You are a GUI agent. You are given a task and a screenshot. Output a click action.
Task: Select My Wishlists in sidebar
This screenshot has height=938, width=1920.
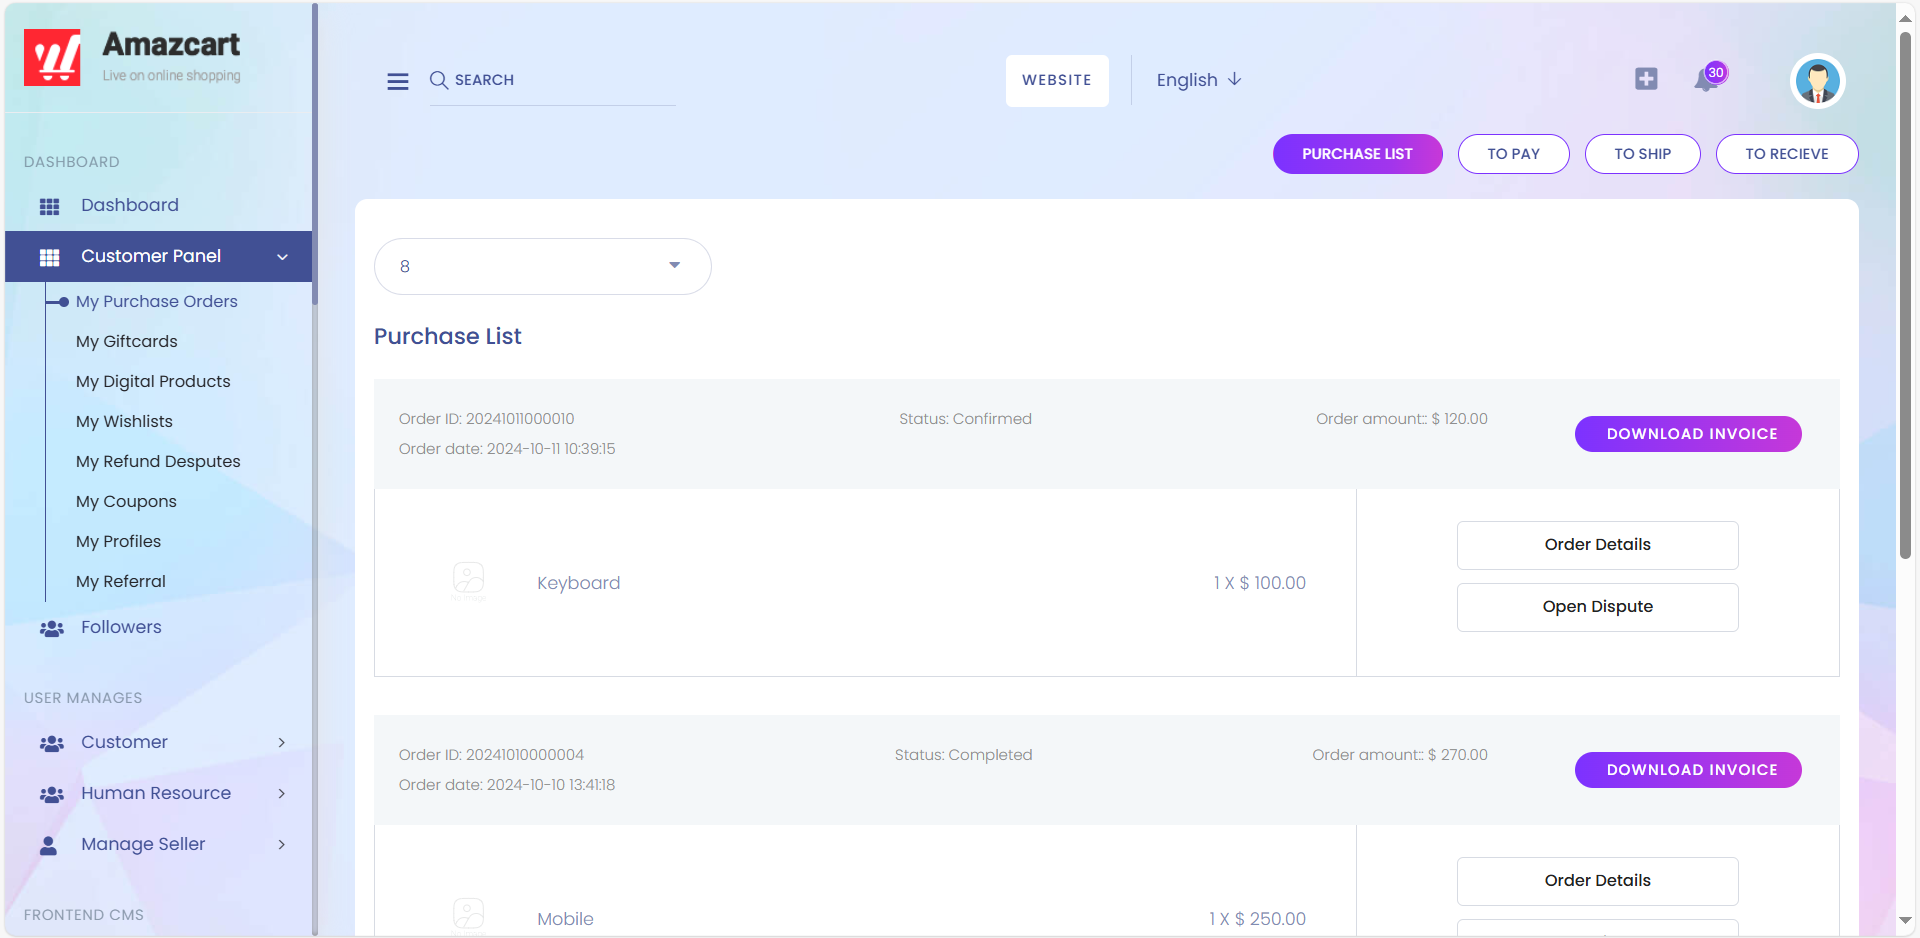coord(124,422)
